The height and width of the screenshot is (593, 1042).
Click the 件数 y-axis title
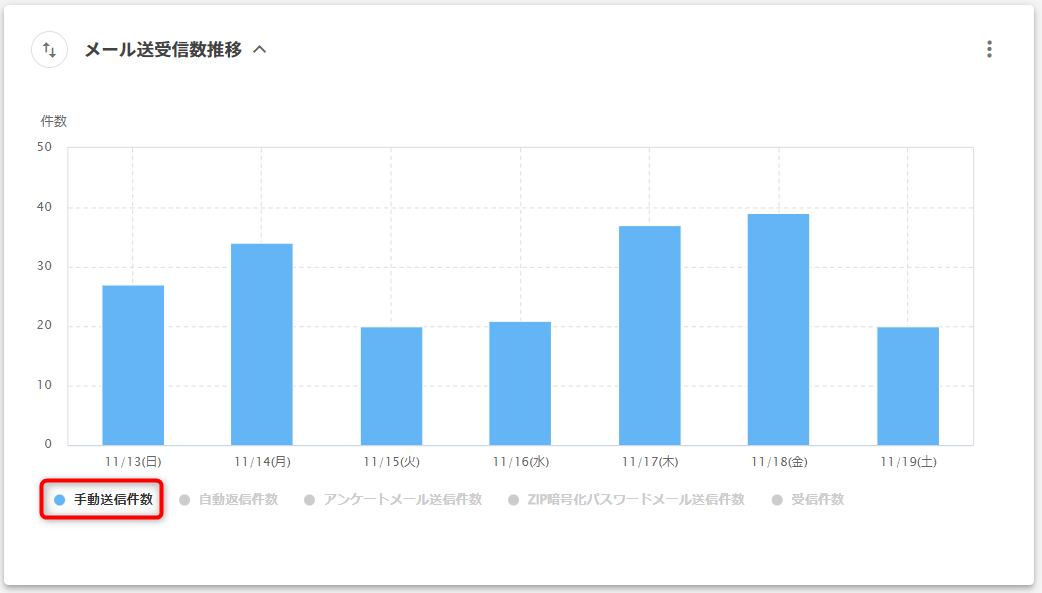53,122
